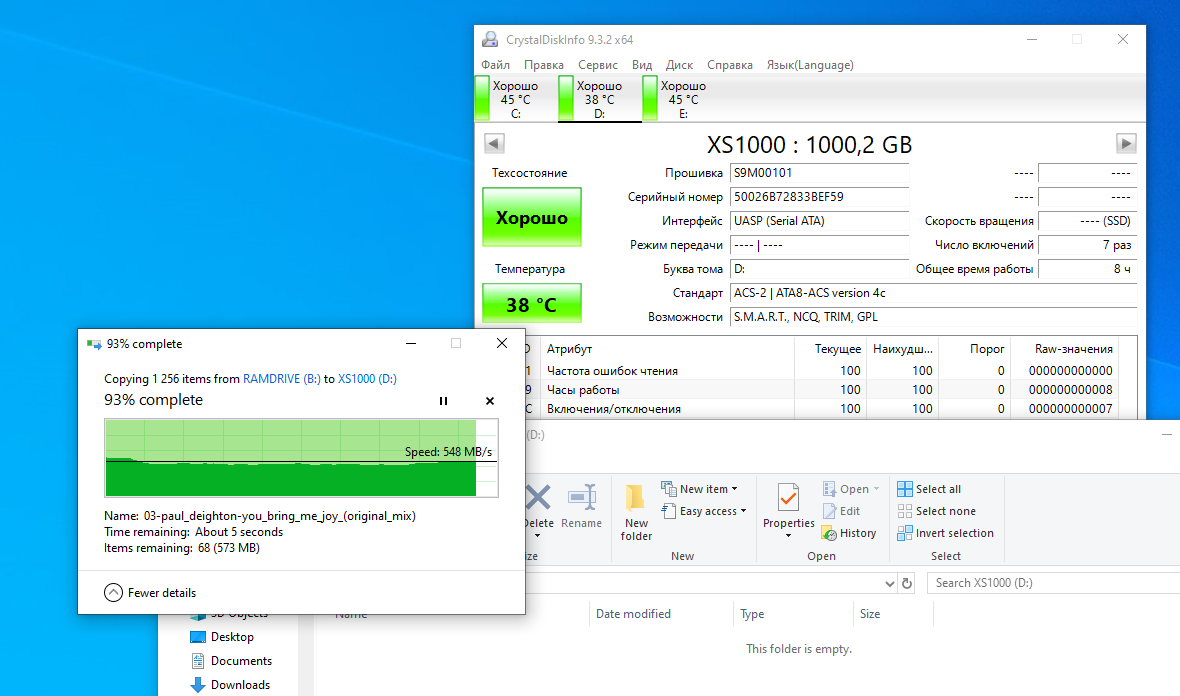1180x696 pixels.
Task: Select the Включения/отключения attribute row
Action: (820, 409)
